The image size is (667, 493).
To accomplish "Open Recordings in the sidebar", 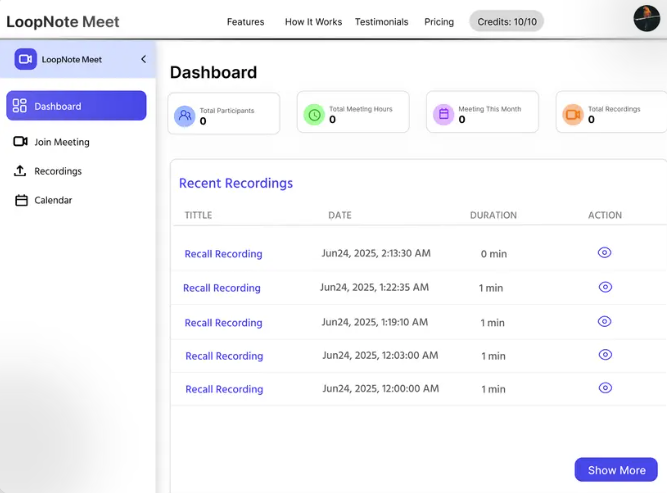I will click(58, 171).
